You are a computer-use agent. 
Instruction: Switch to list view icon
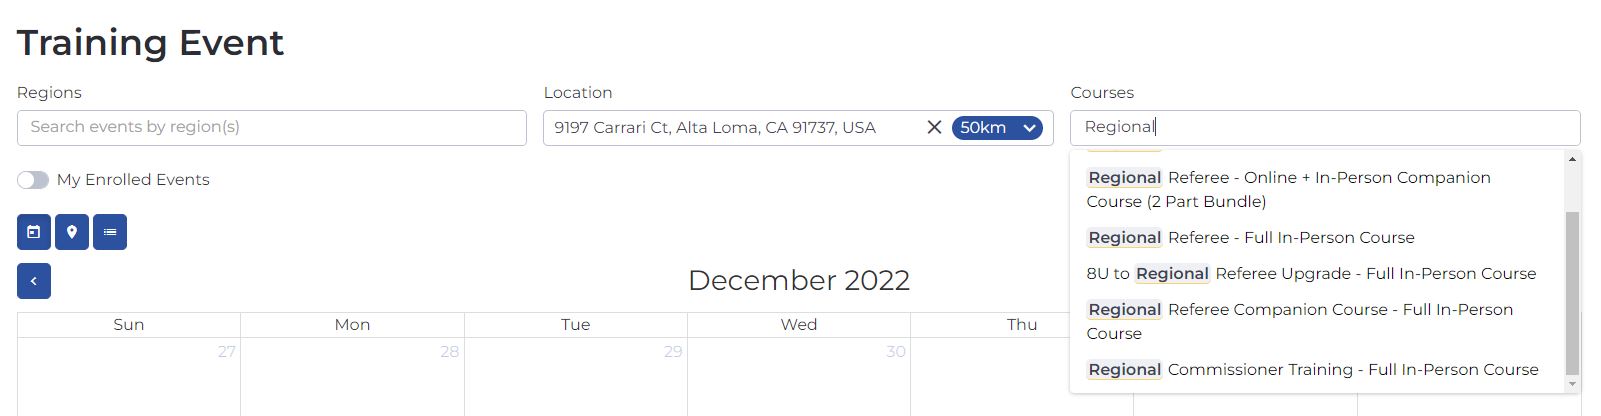[x=110, y=232]
